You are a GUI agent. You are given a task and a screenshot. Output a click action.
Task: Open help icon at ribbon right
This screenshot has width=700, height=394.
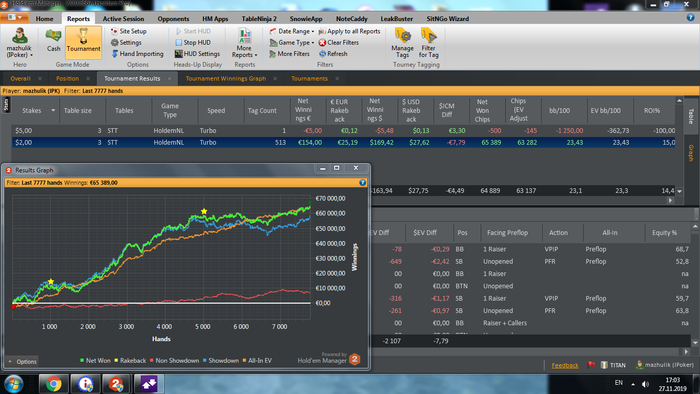[691, 18]
